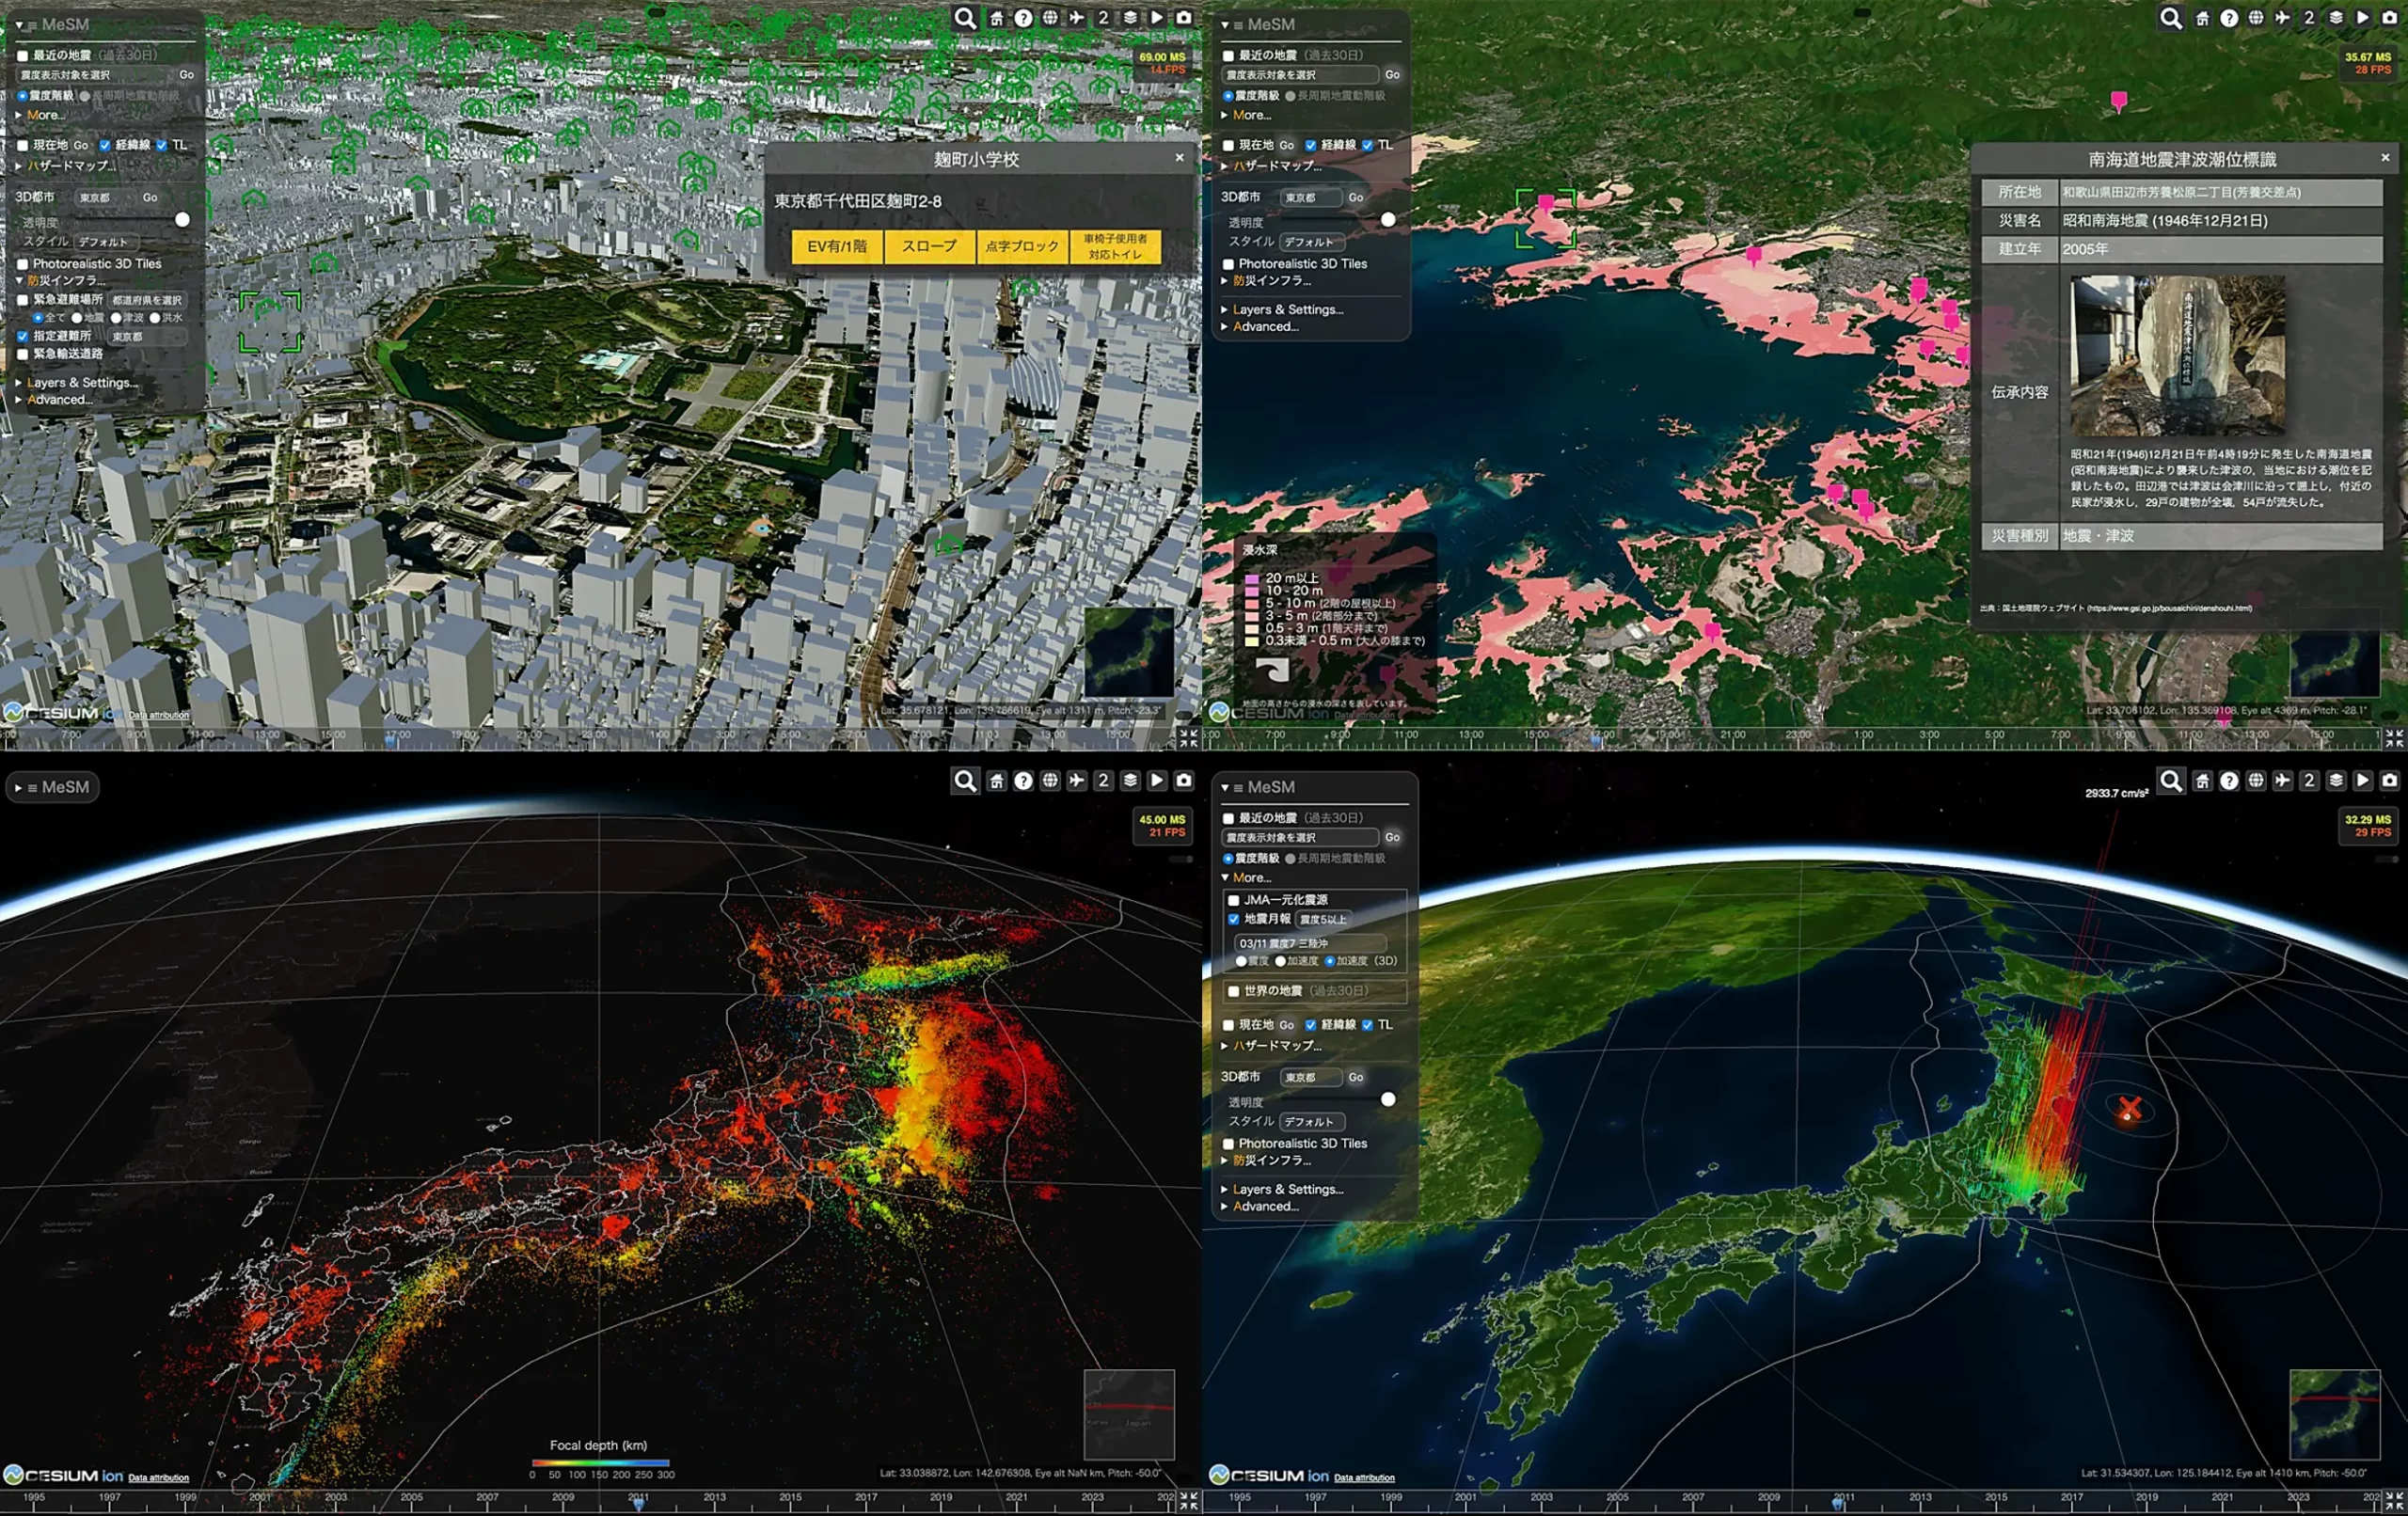Screen dimensions: 2408x1516
Task: Enable JMA一元化震源 checkbox
Action: click(1233, 900)
